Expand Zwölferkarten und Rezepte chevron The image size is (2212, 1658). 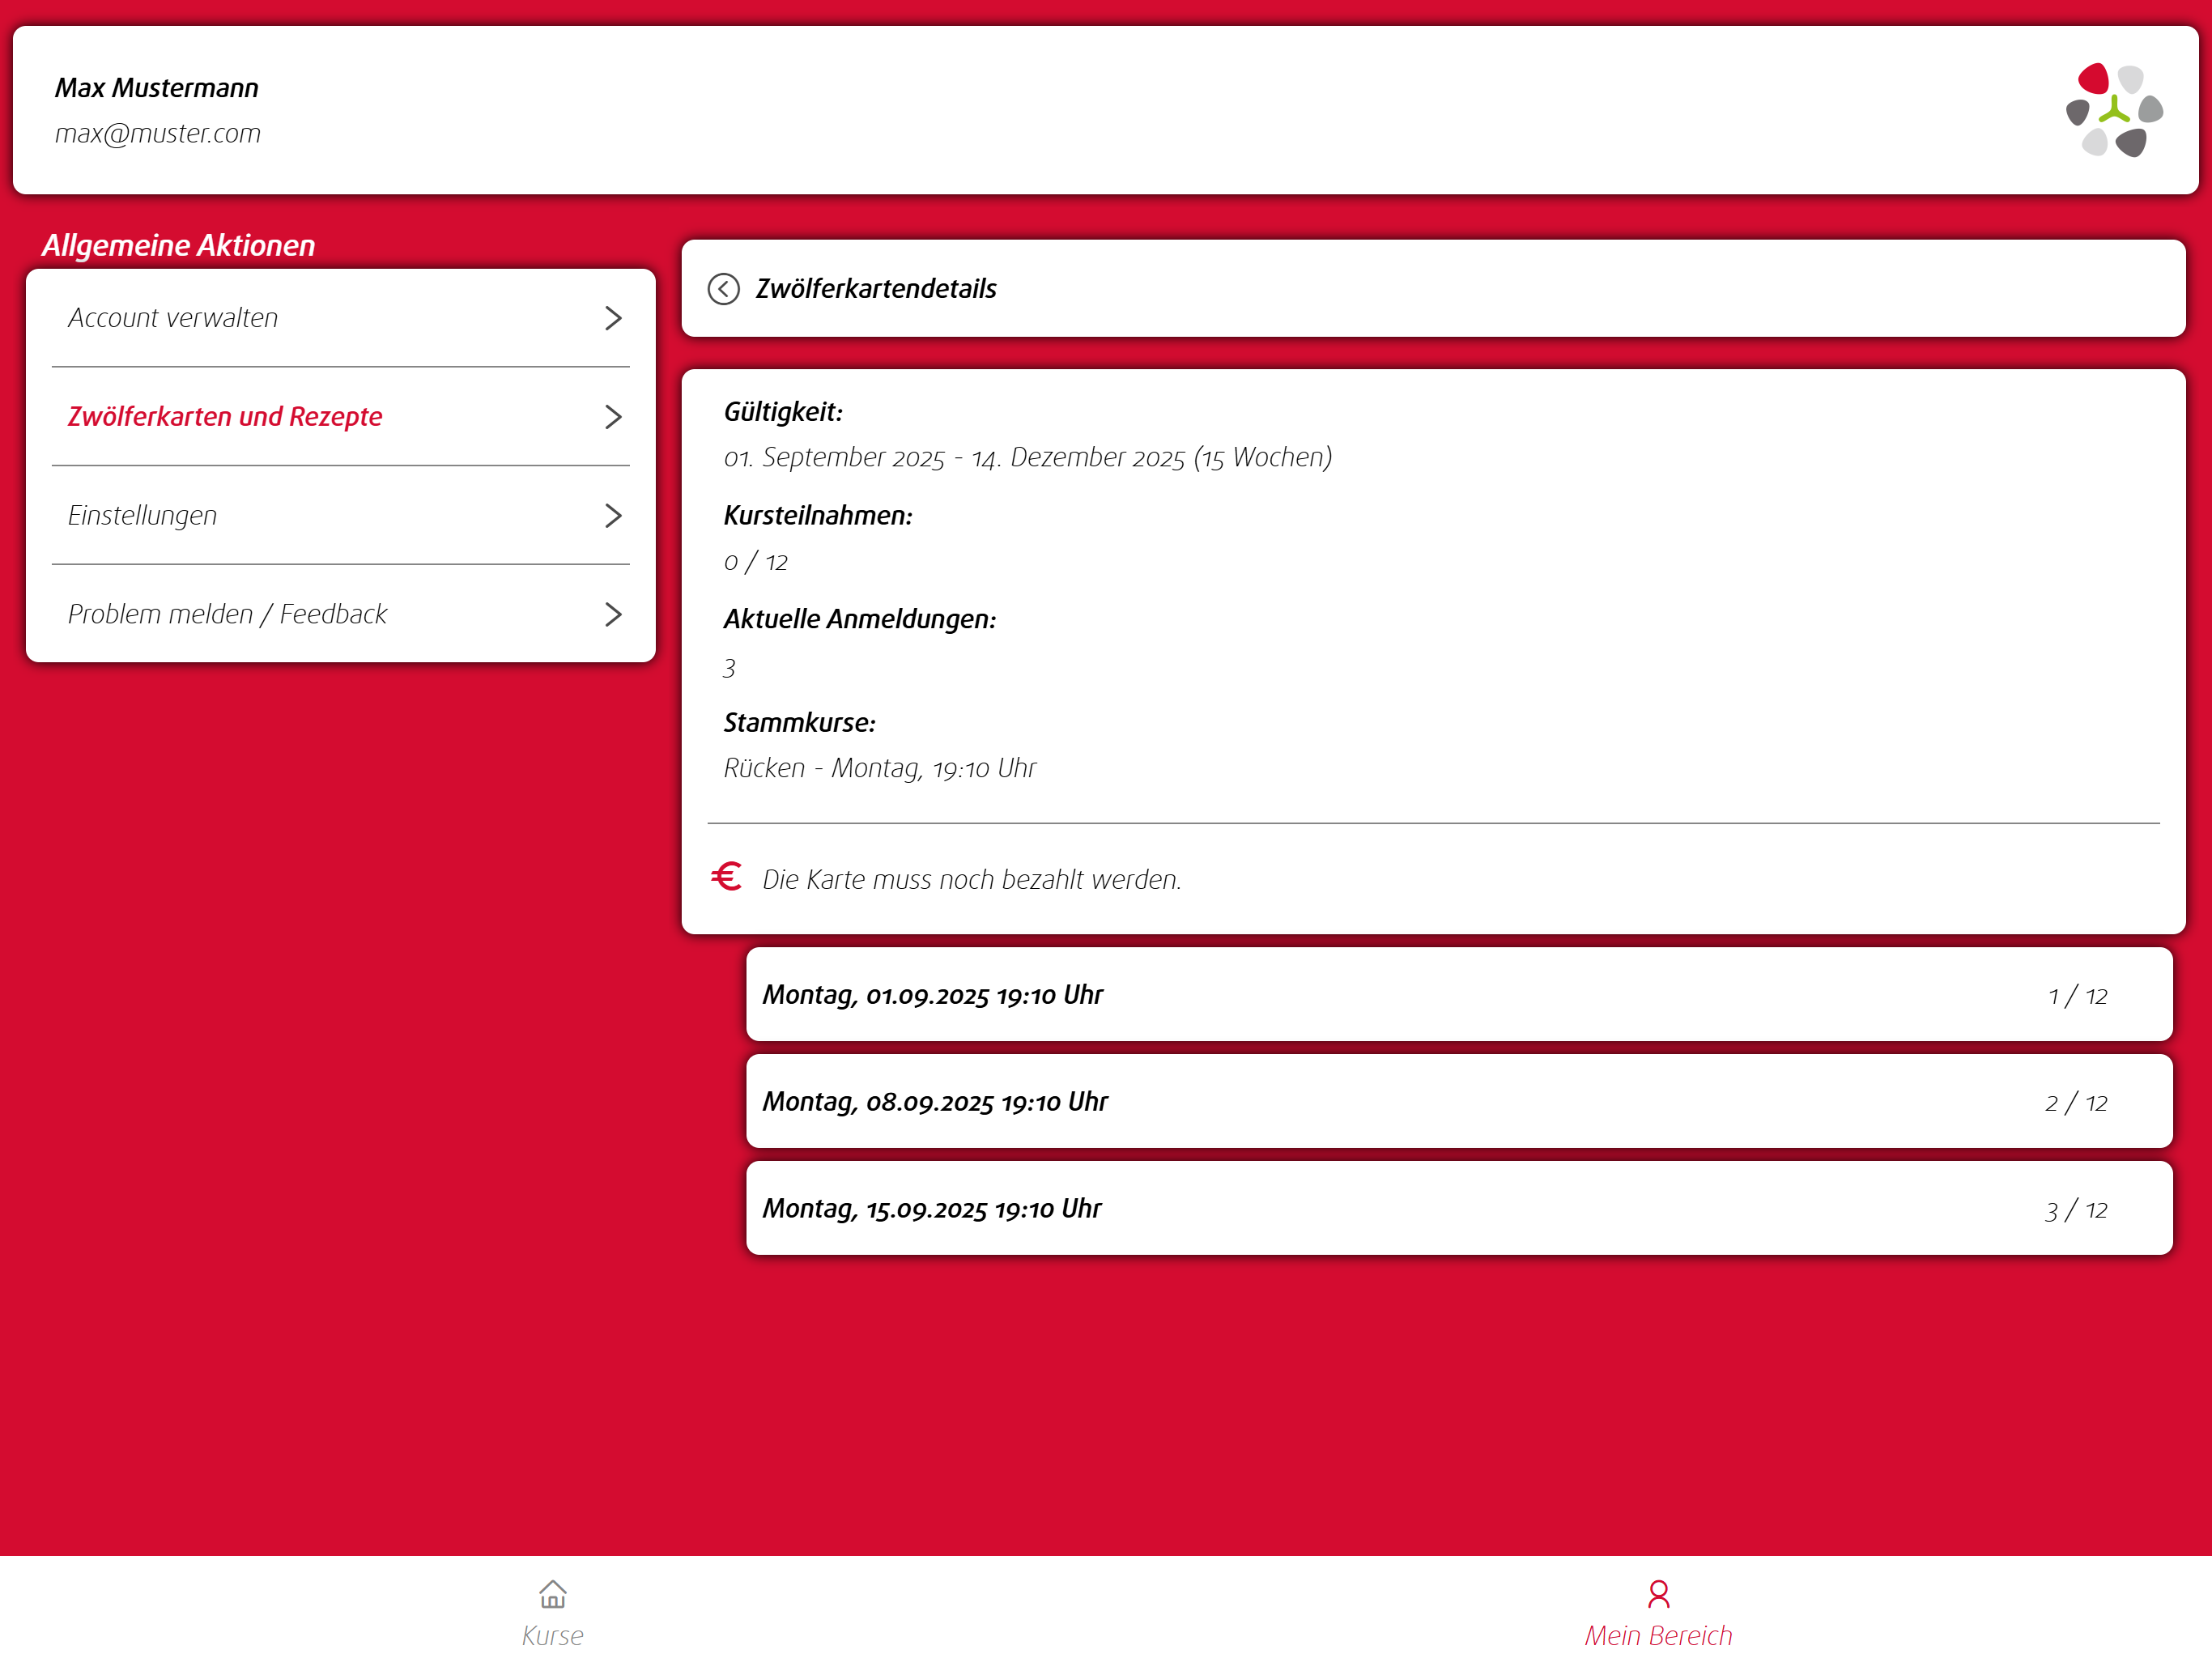point(613,417)
